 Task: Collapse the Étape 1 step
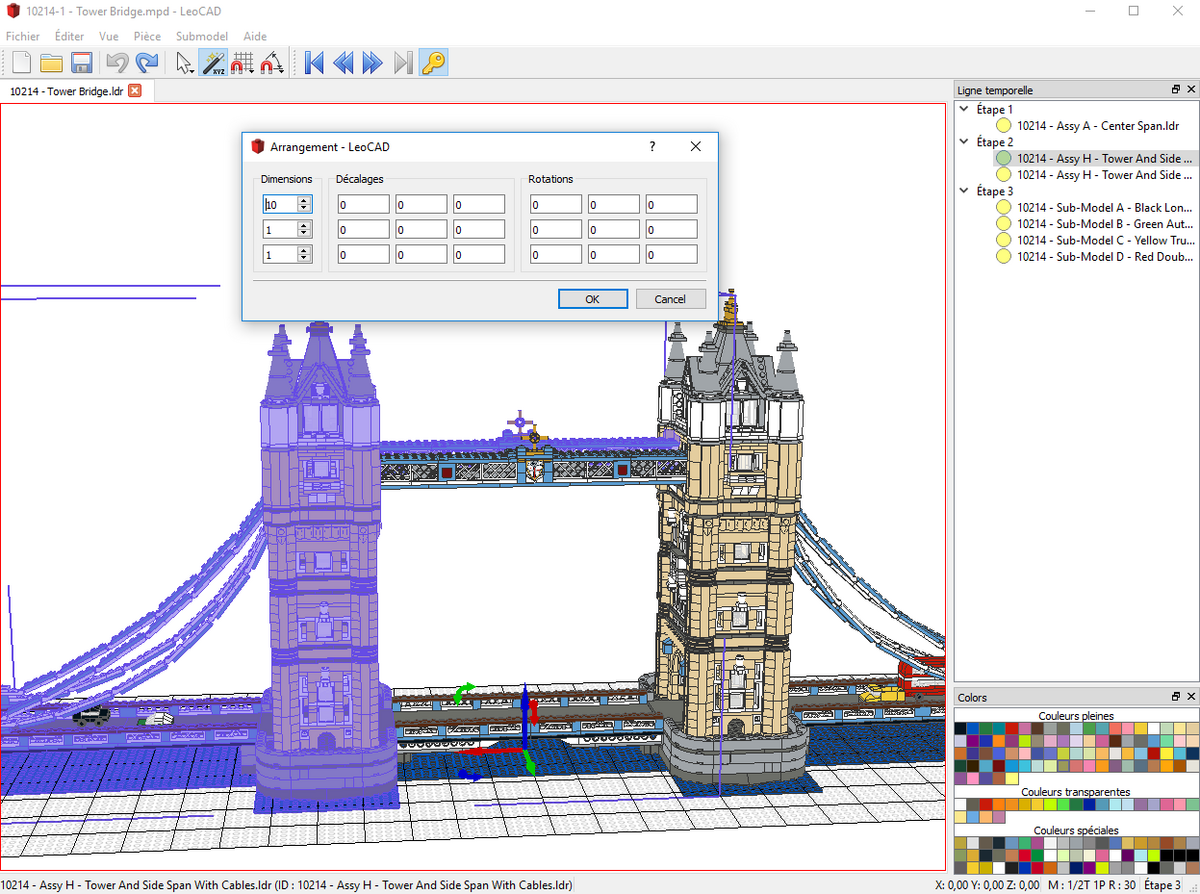(x=964, y=109)
